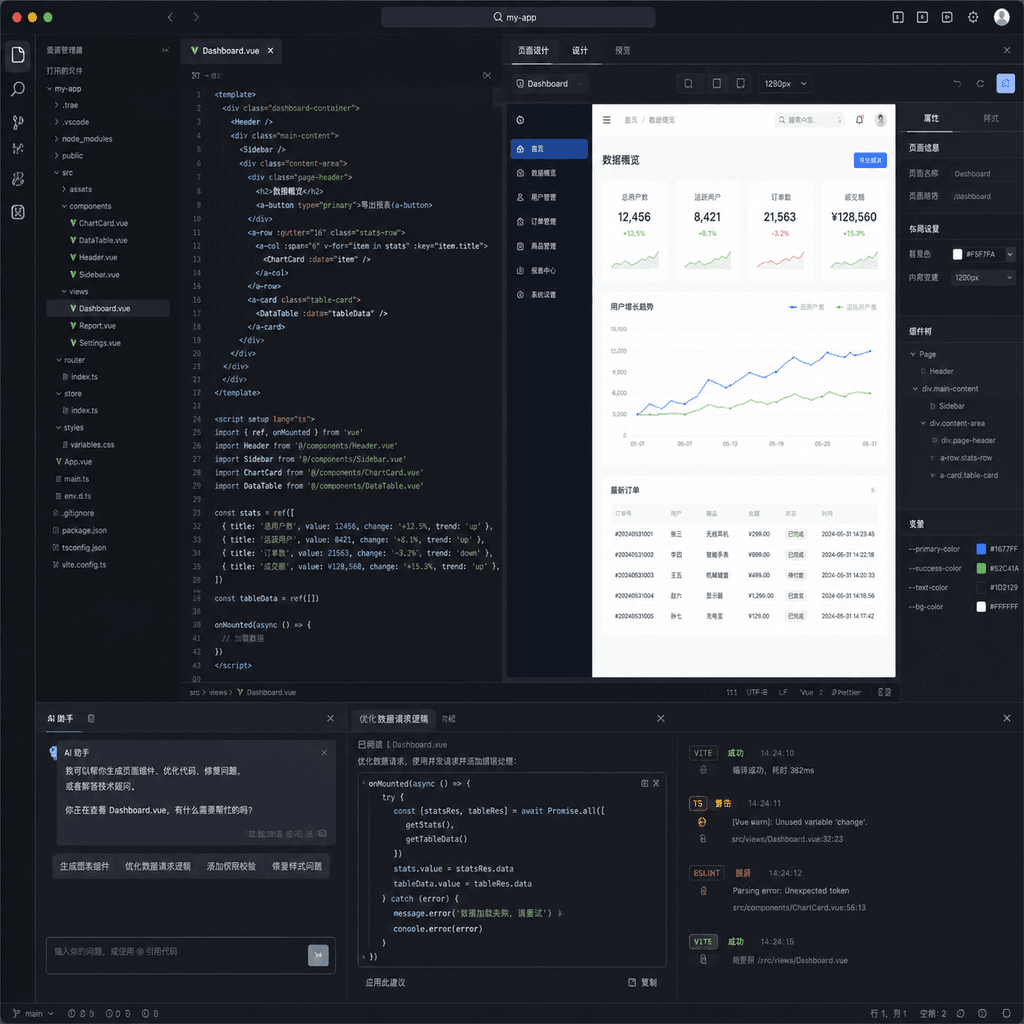Click the Prettier status bar entry
Viewport: 1024px width, 1024px height.
(x=846, y=692)
